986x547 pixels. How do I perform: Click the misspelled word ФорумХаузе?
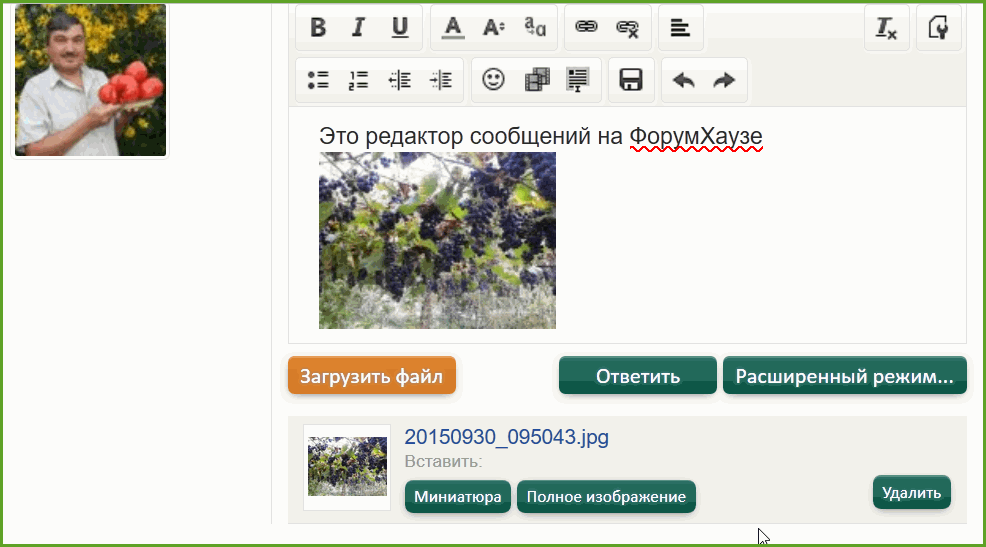pyautogui.click(x=696, y=136)
